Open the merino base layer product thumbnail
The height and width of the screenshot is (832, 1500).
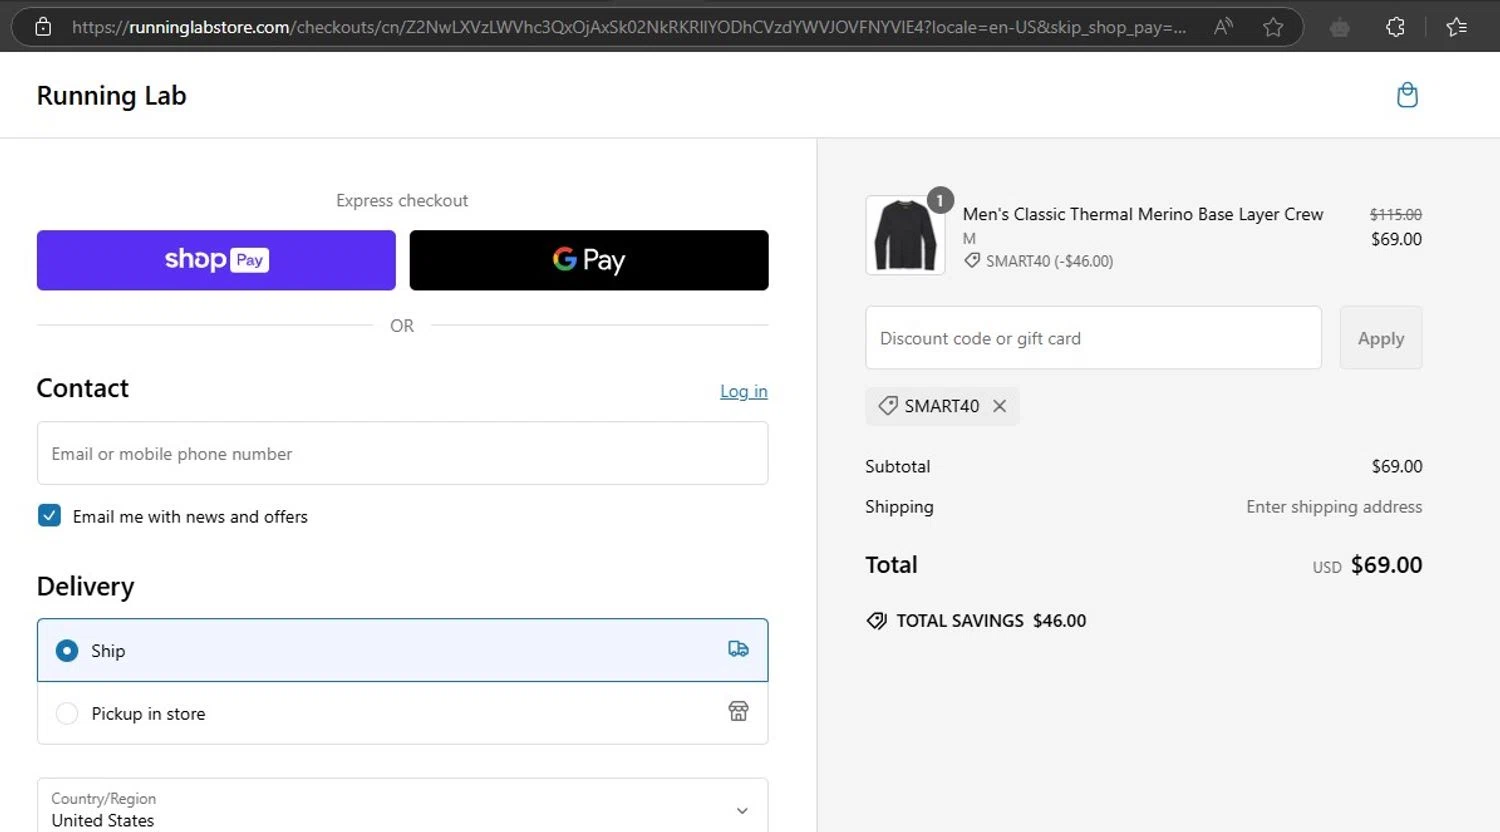[905, 235]
